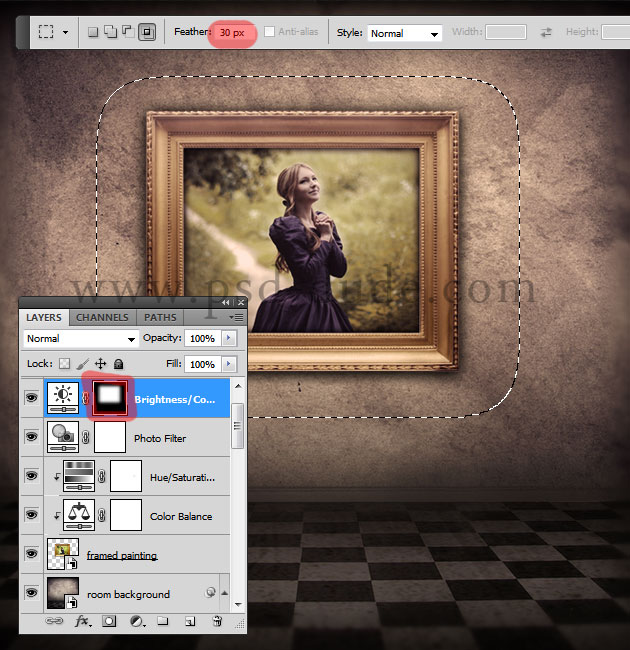This screenshot has width=630, height=650.
Task: Hide the Color Balance layer
Action: pyautogui.click(x=31, y=515)
